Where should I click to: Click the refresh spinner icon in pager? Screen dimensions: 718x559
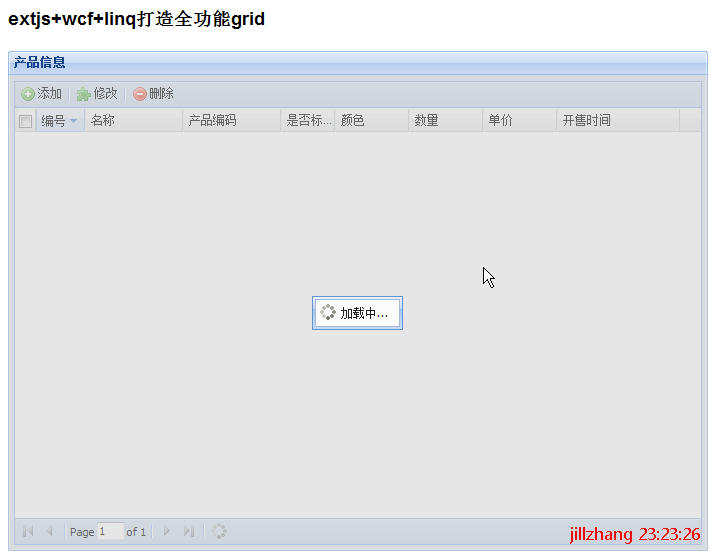(219, 532)
